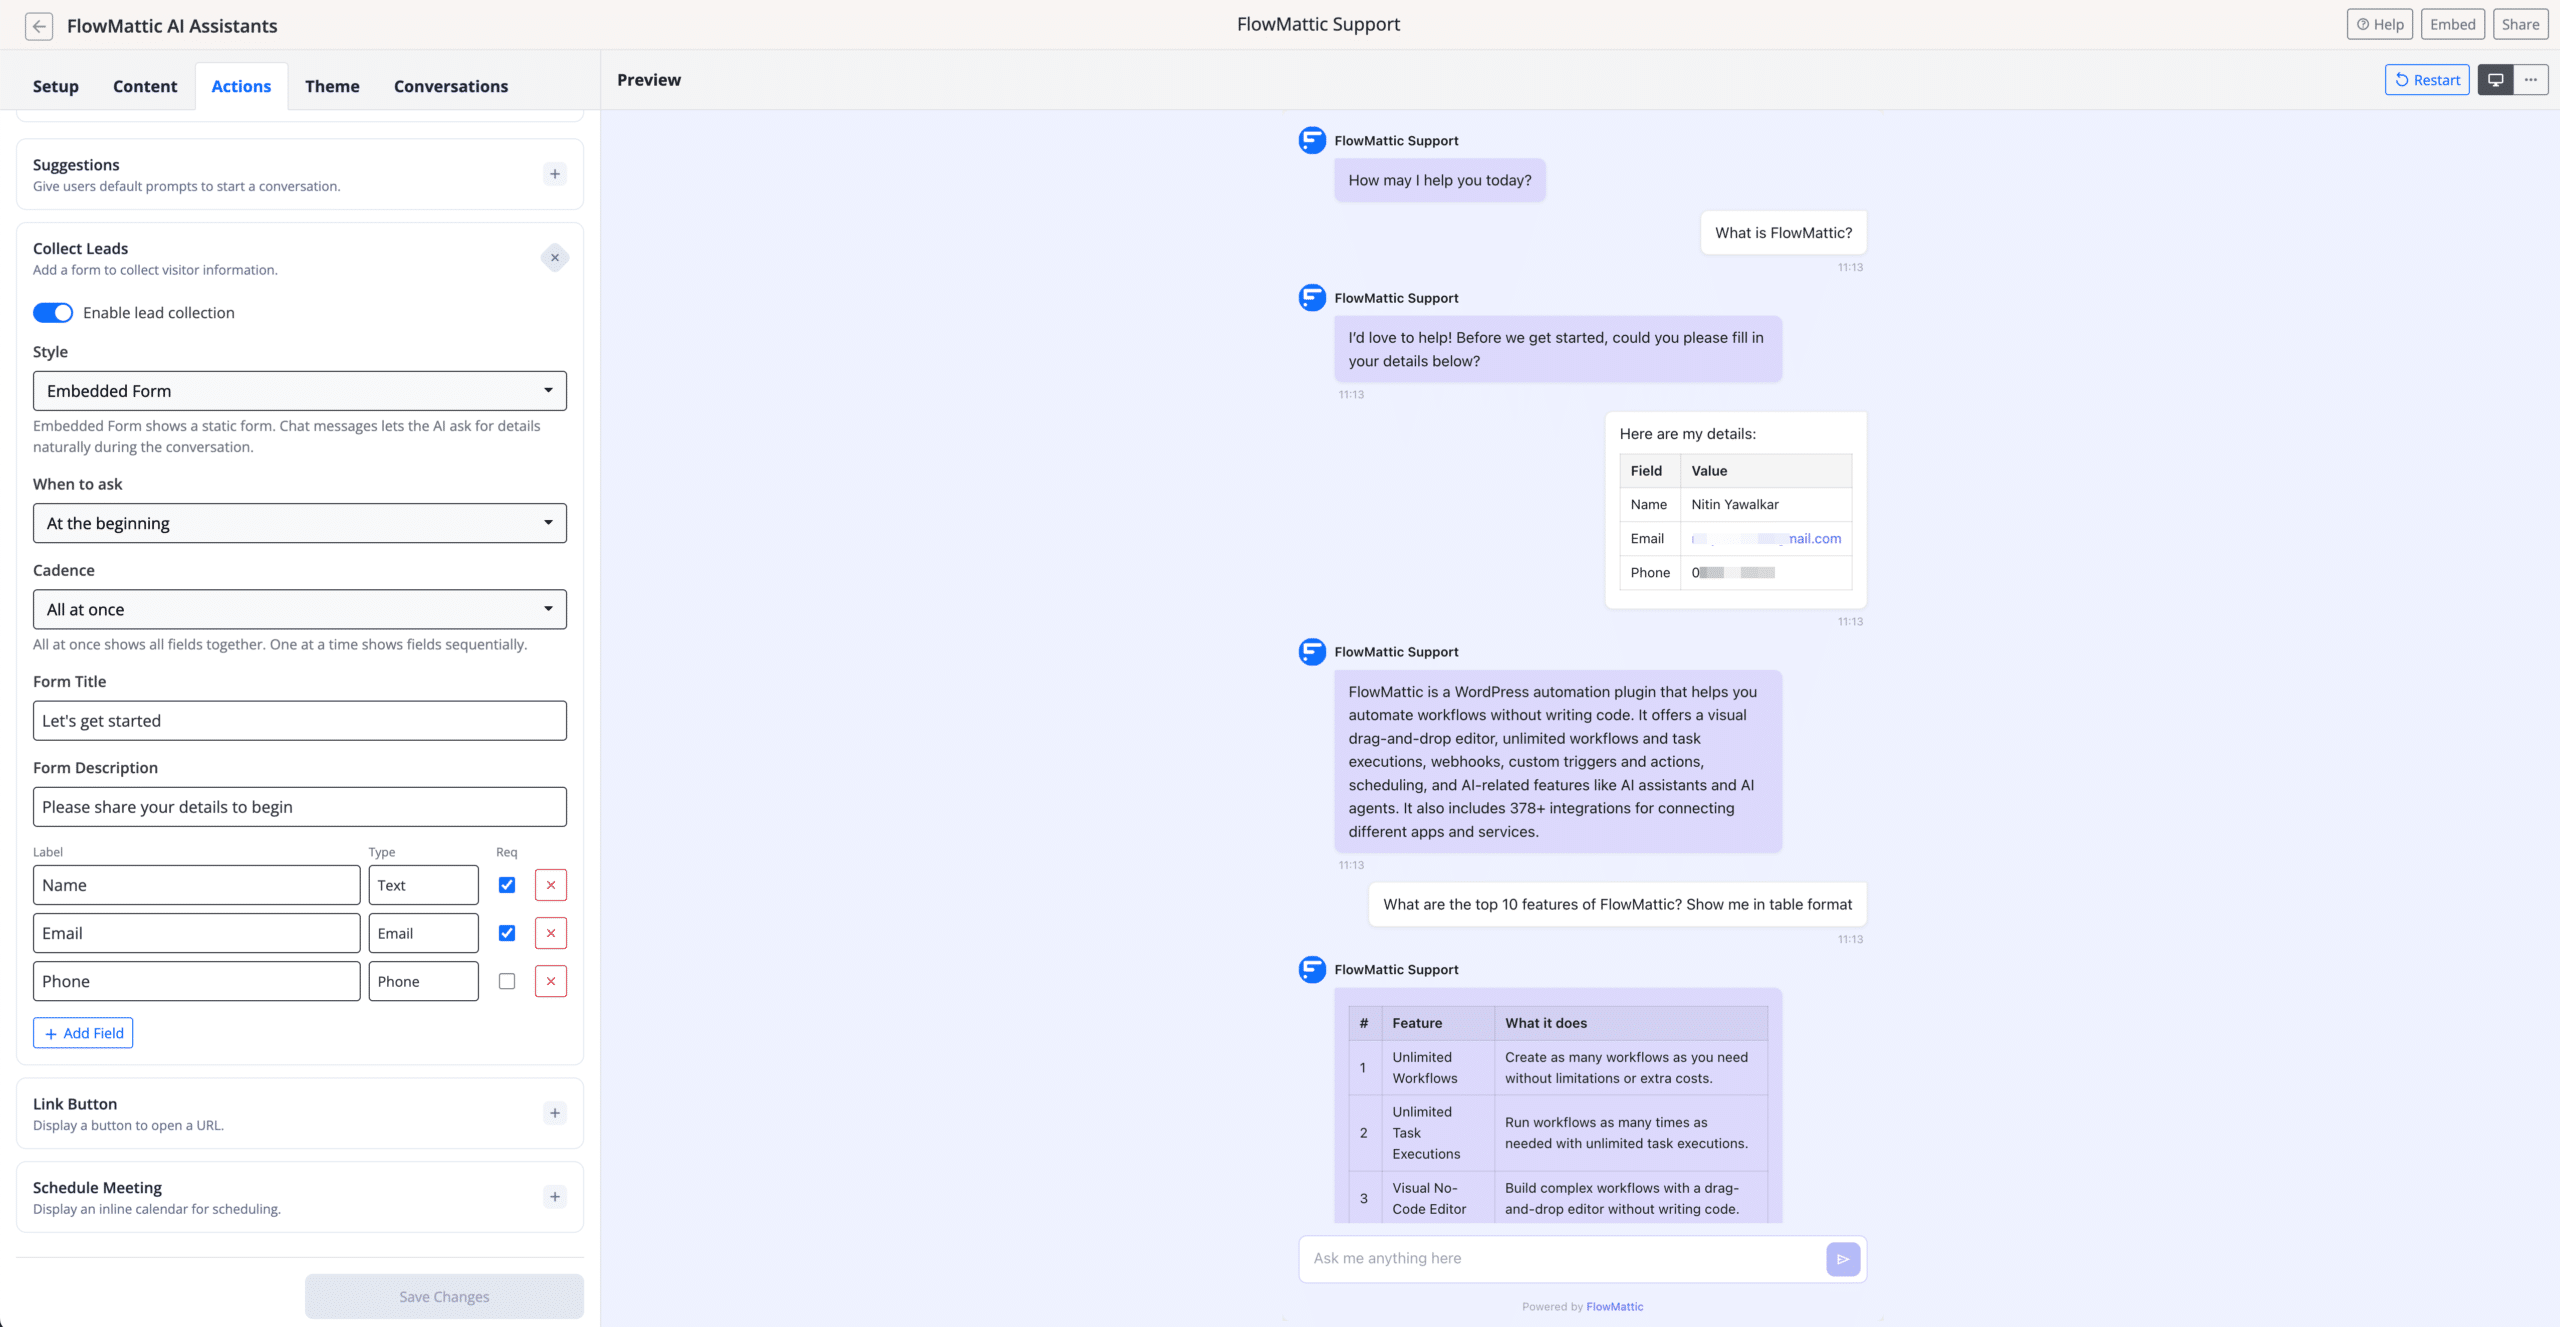Expand Schedule Meeting via its plus icon
This screenshot has width=2560, height=1327.
pyautogui.click(x=555, y=1196)
